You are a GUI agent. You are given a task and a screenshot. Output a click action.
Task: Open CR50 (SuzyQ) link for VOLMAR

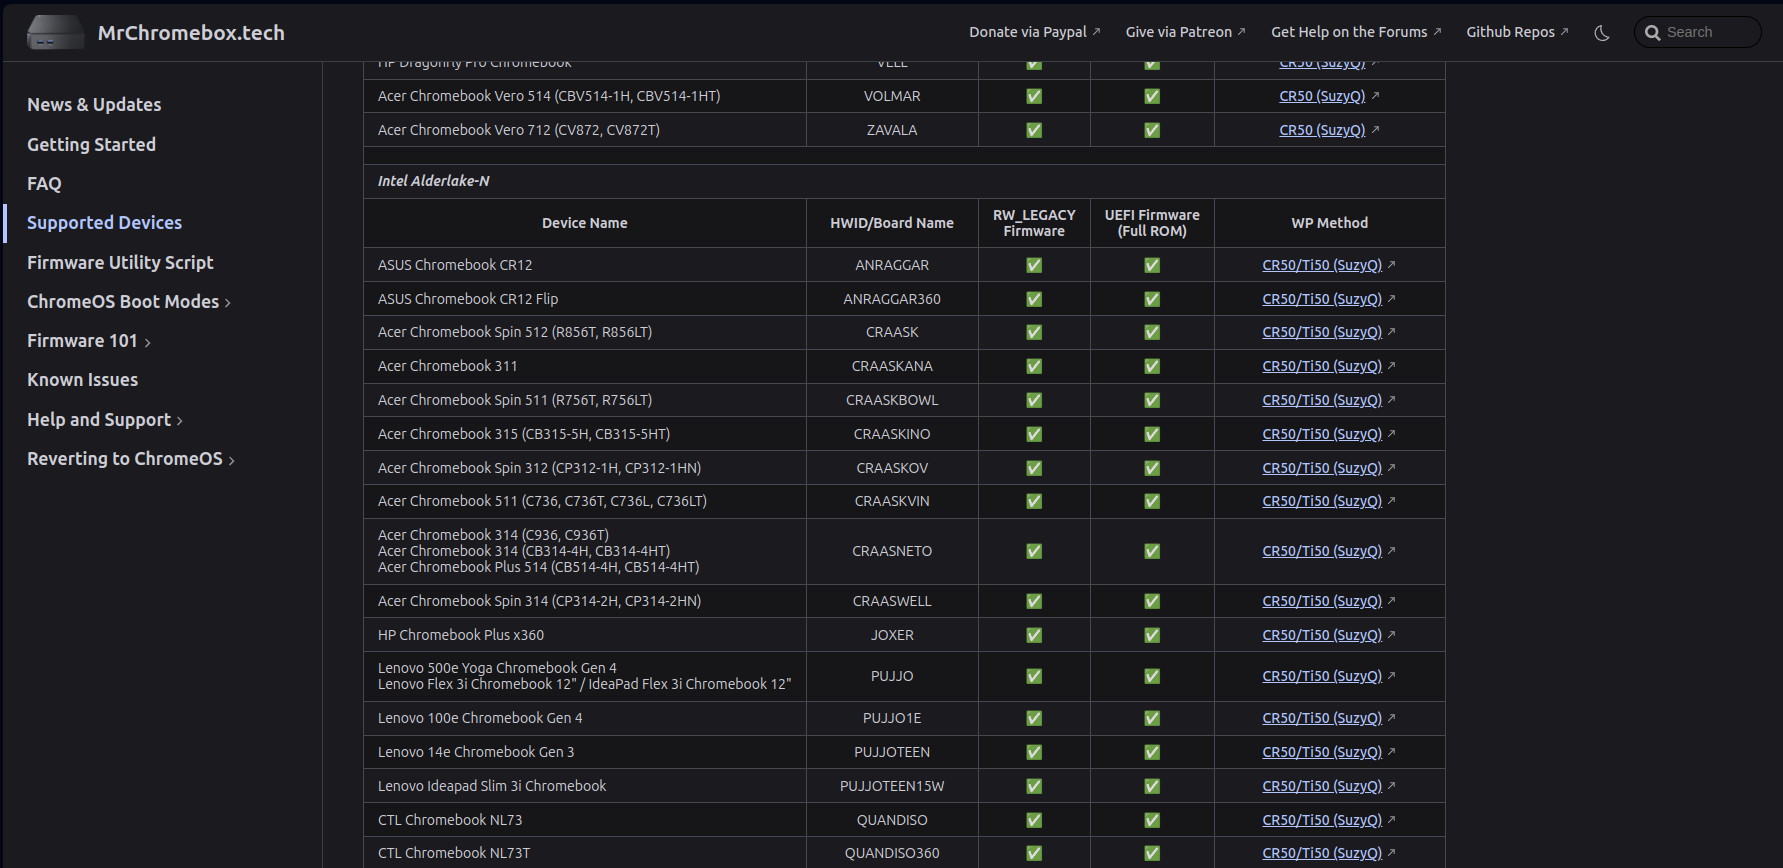(x=1322, y=96)
